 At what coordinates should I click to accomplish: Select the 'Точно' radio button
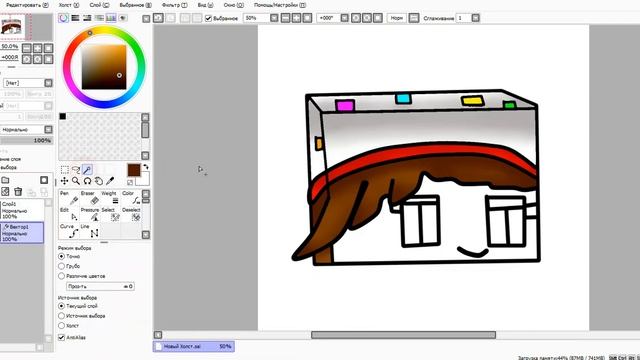(61, 256)
